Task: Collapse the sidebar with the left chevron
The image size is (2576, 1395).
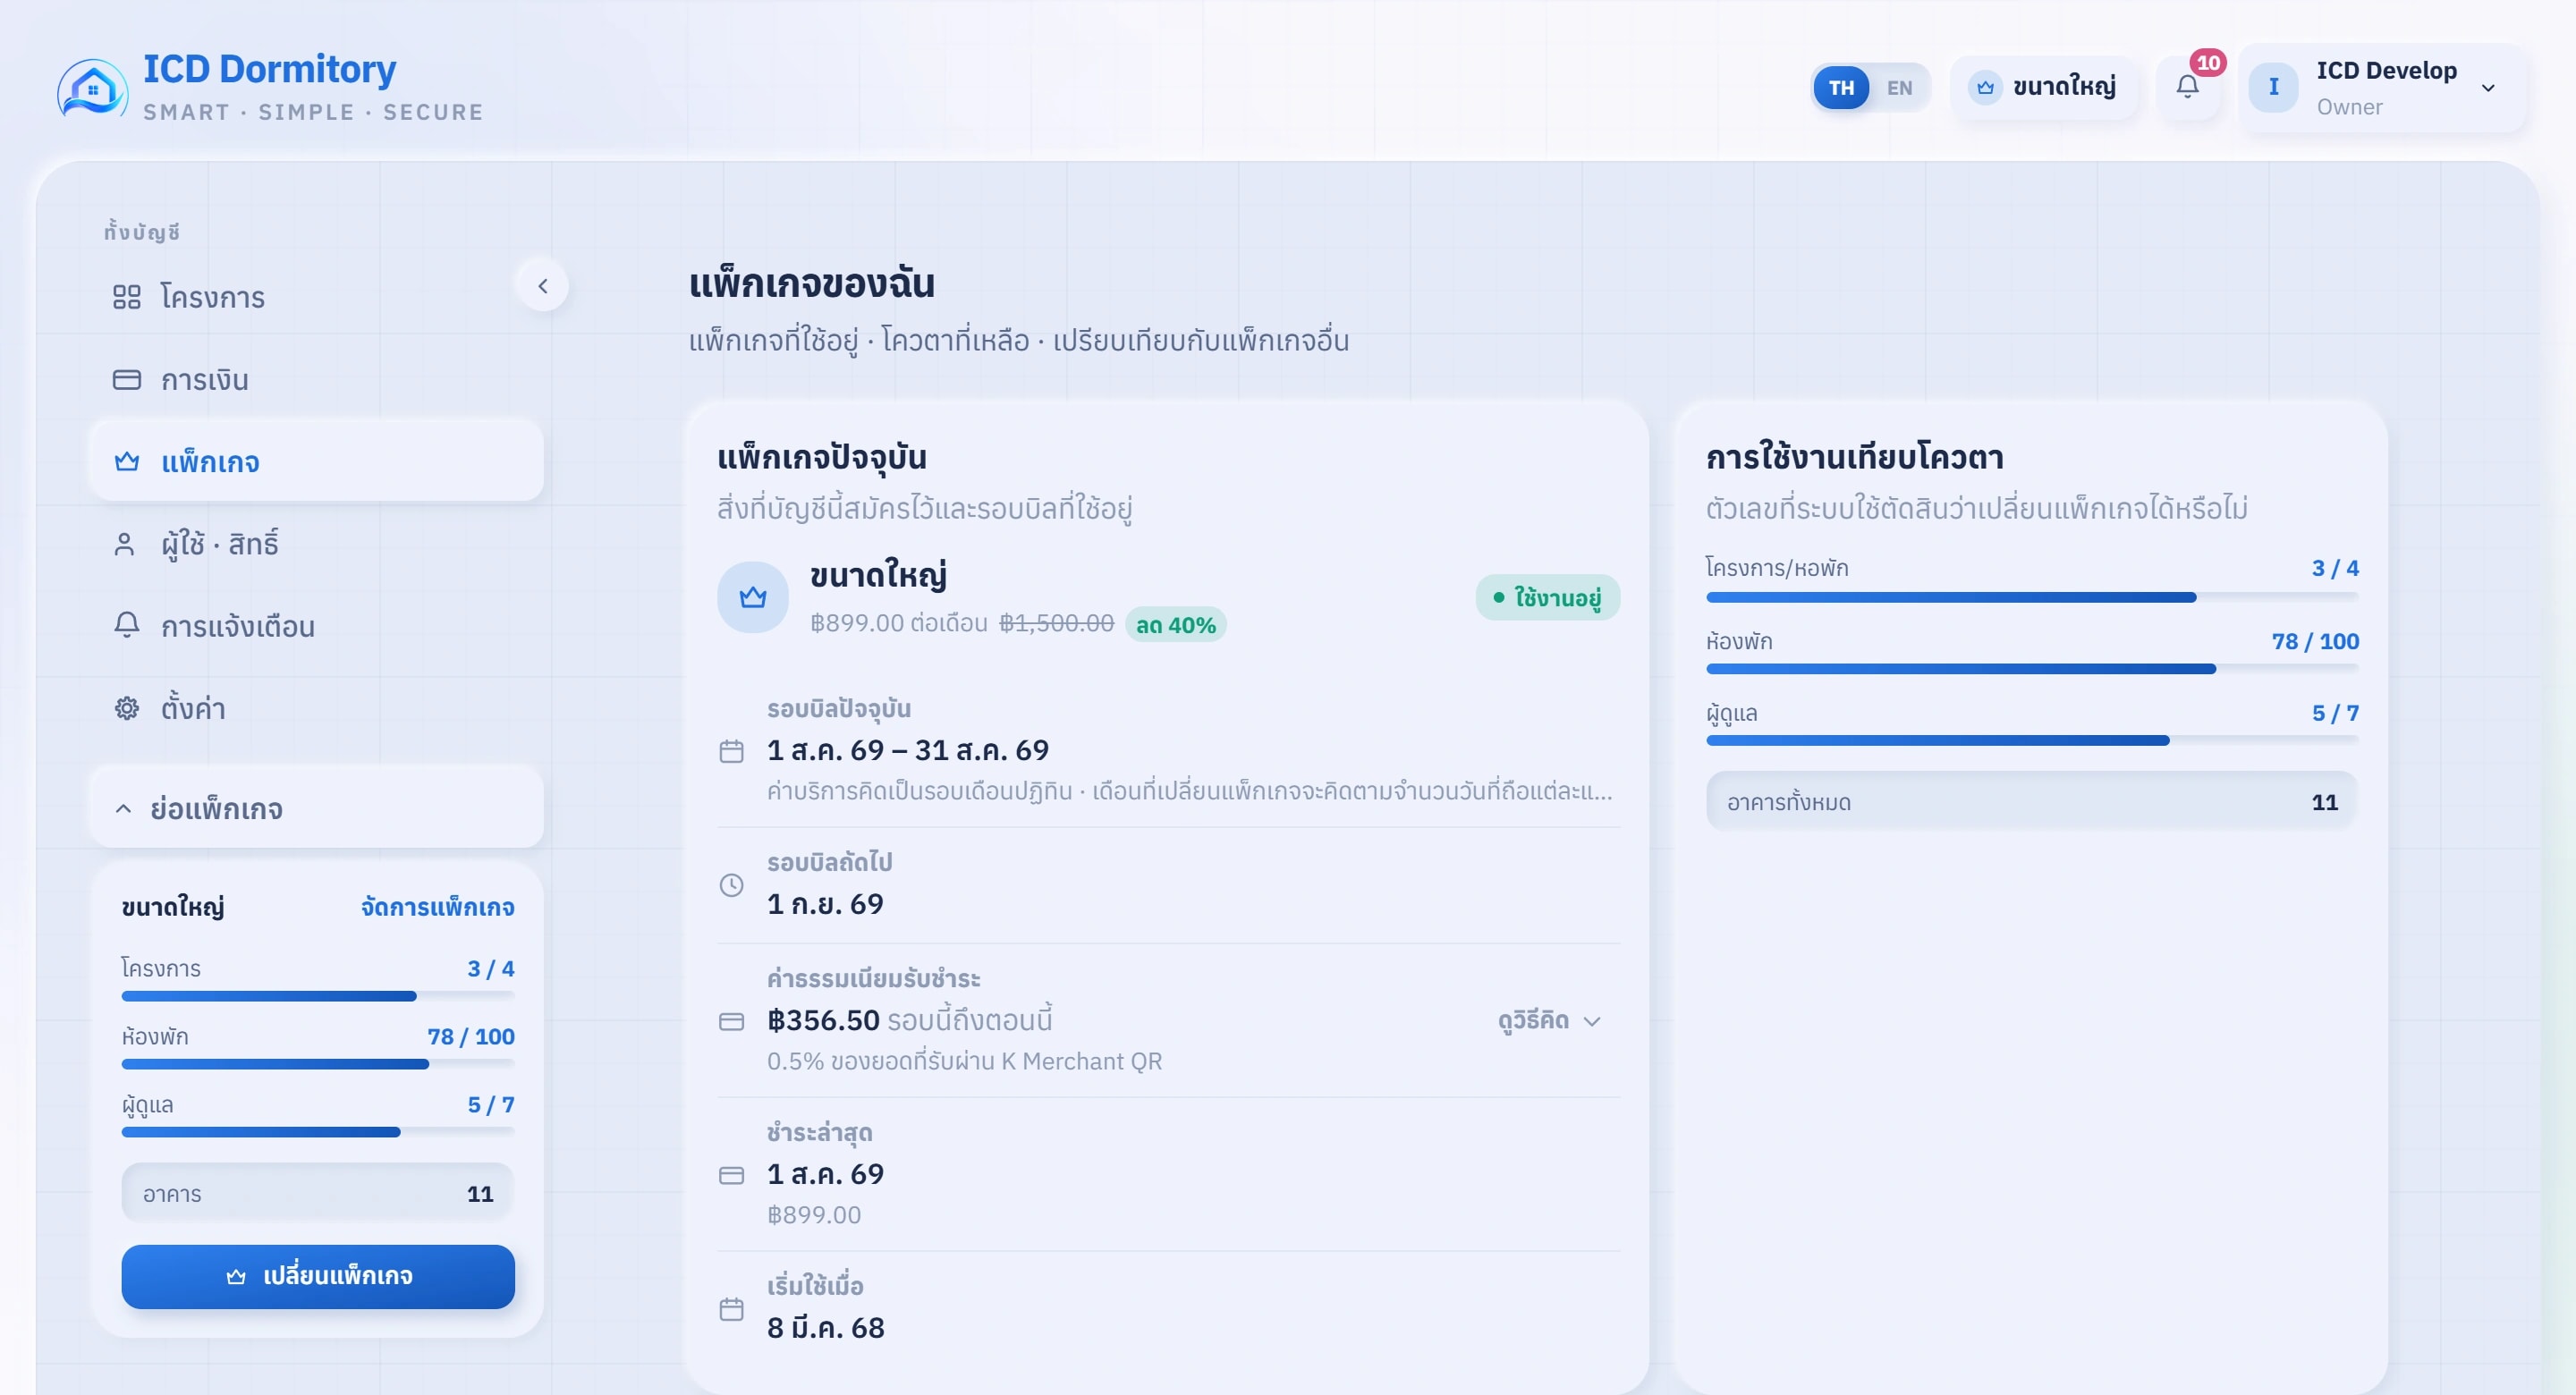Action: (542, 286)
